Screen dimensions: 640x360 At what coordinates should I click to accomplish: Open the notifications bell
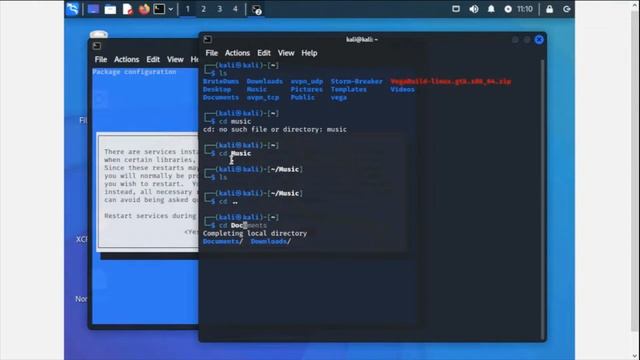pyautogui.click(x=491, y=9)
